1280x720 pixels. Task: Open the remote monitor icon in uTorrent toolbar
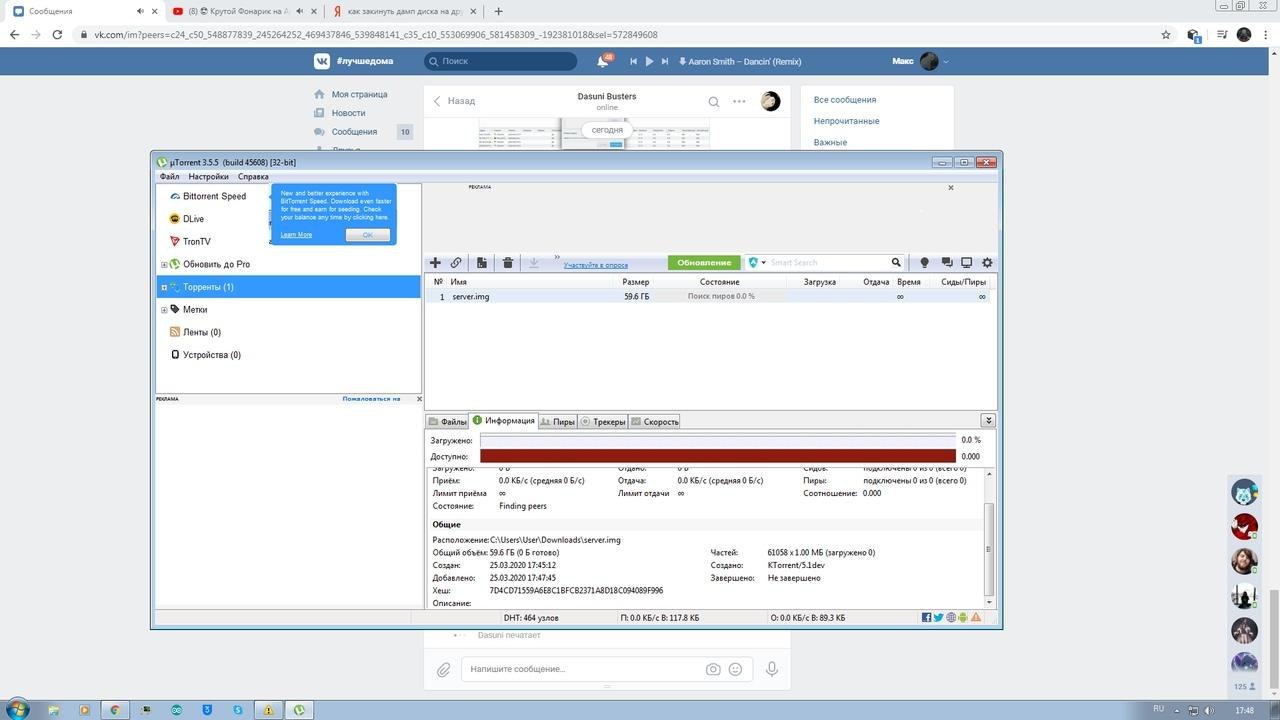[966, 263]
